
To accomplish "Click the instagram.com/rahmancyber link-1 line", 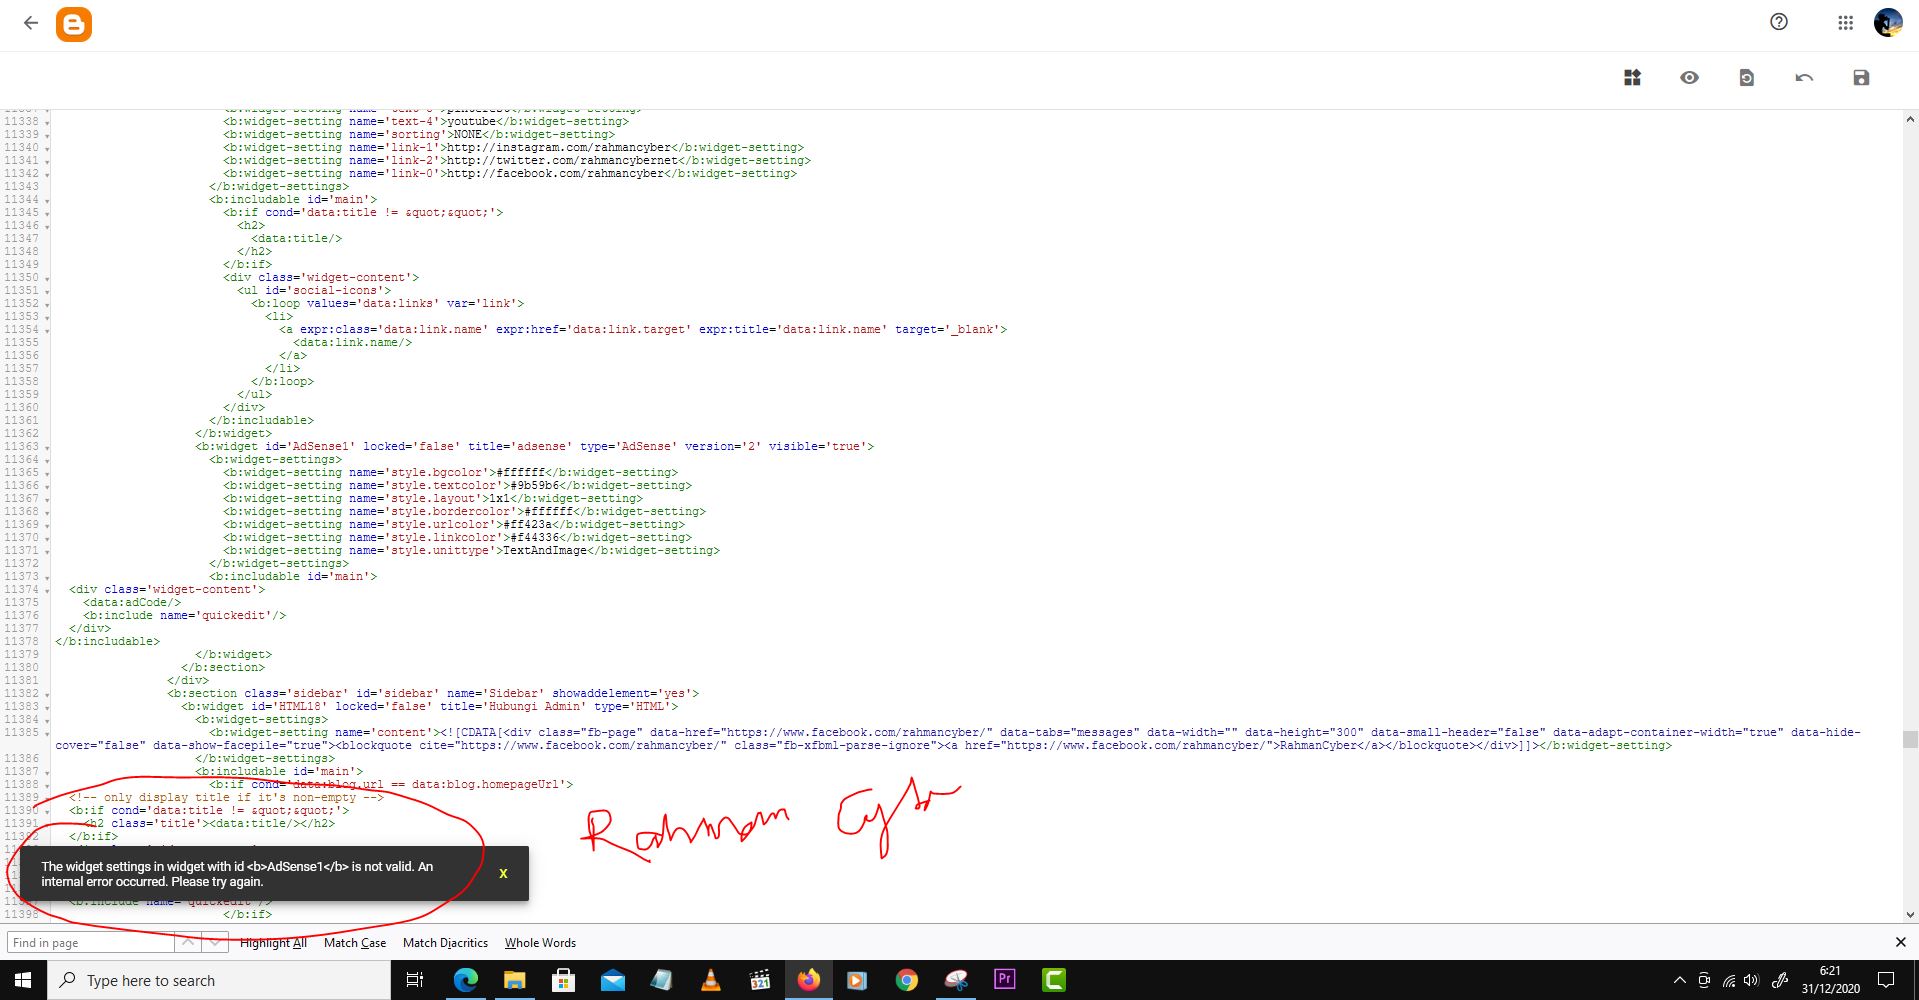I will 513,147.
